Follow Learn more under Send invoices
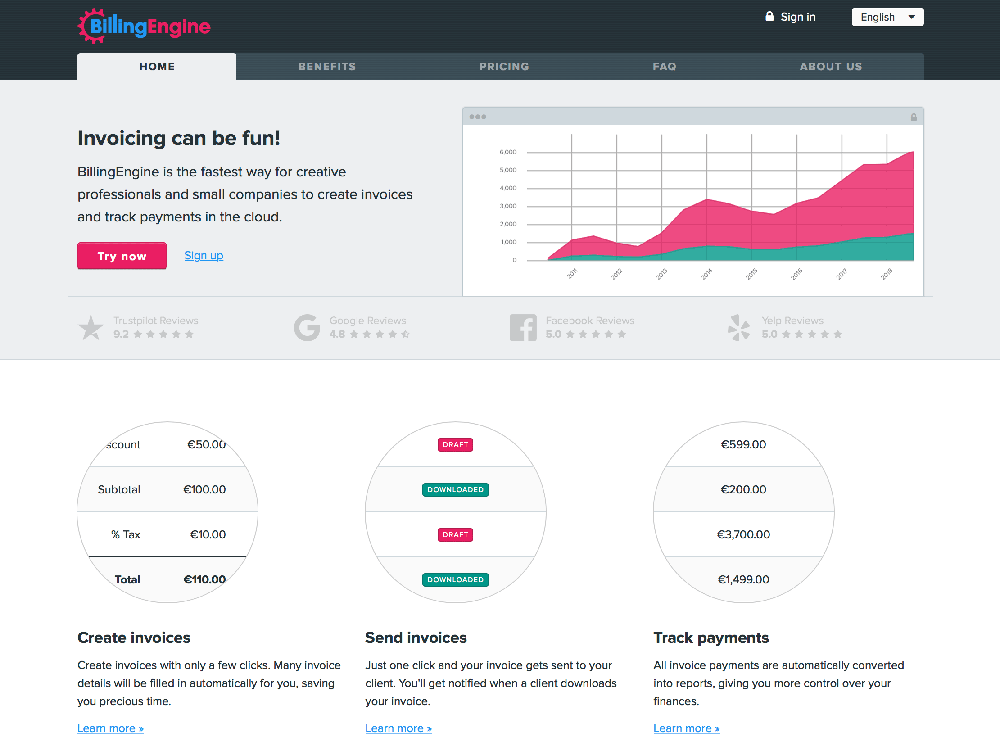Viewport: 1000px width, 755px height. (399, 728)
